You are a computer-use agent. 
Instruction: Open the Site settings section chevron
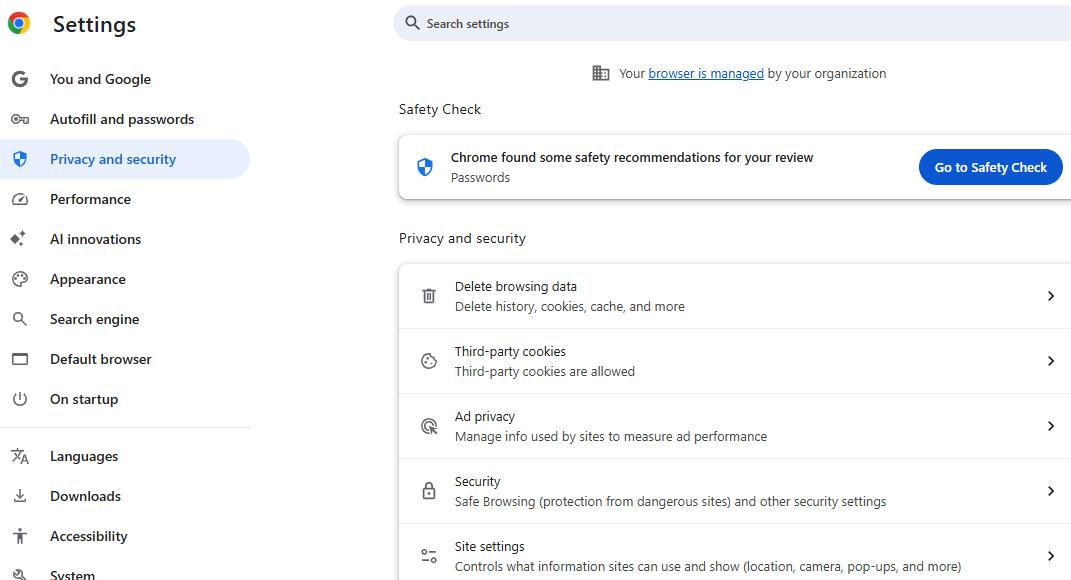click(1050, 556)
